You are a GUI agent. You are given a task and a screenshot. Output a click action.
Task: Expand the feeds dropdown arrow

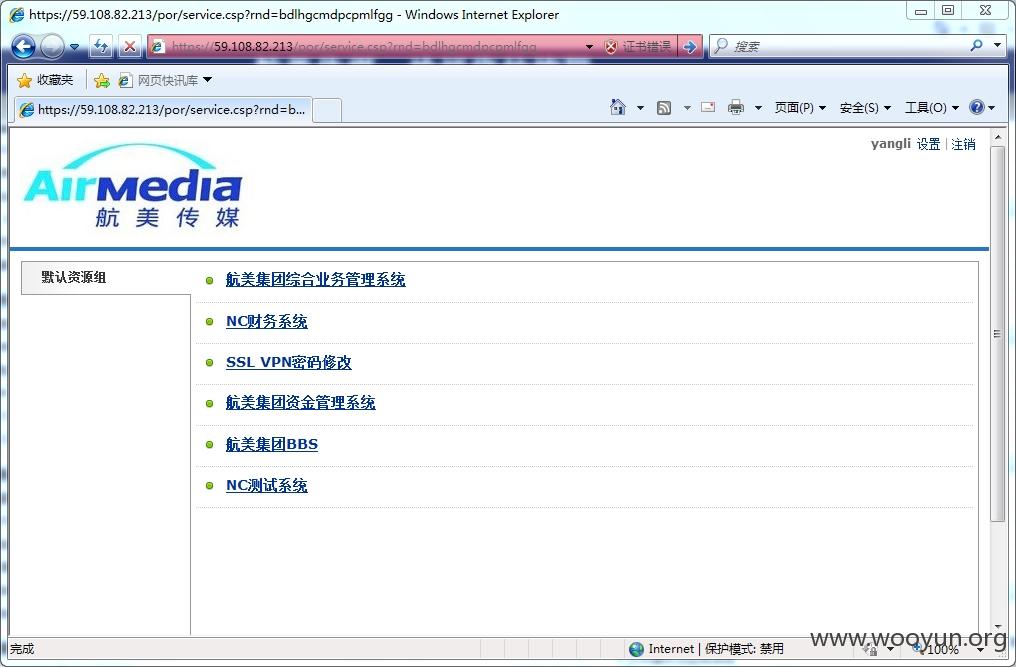687,108
